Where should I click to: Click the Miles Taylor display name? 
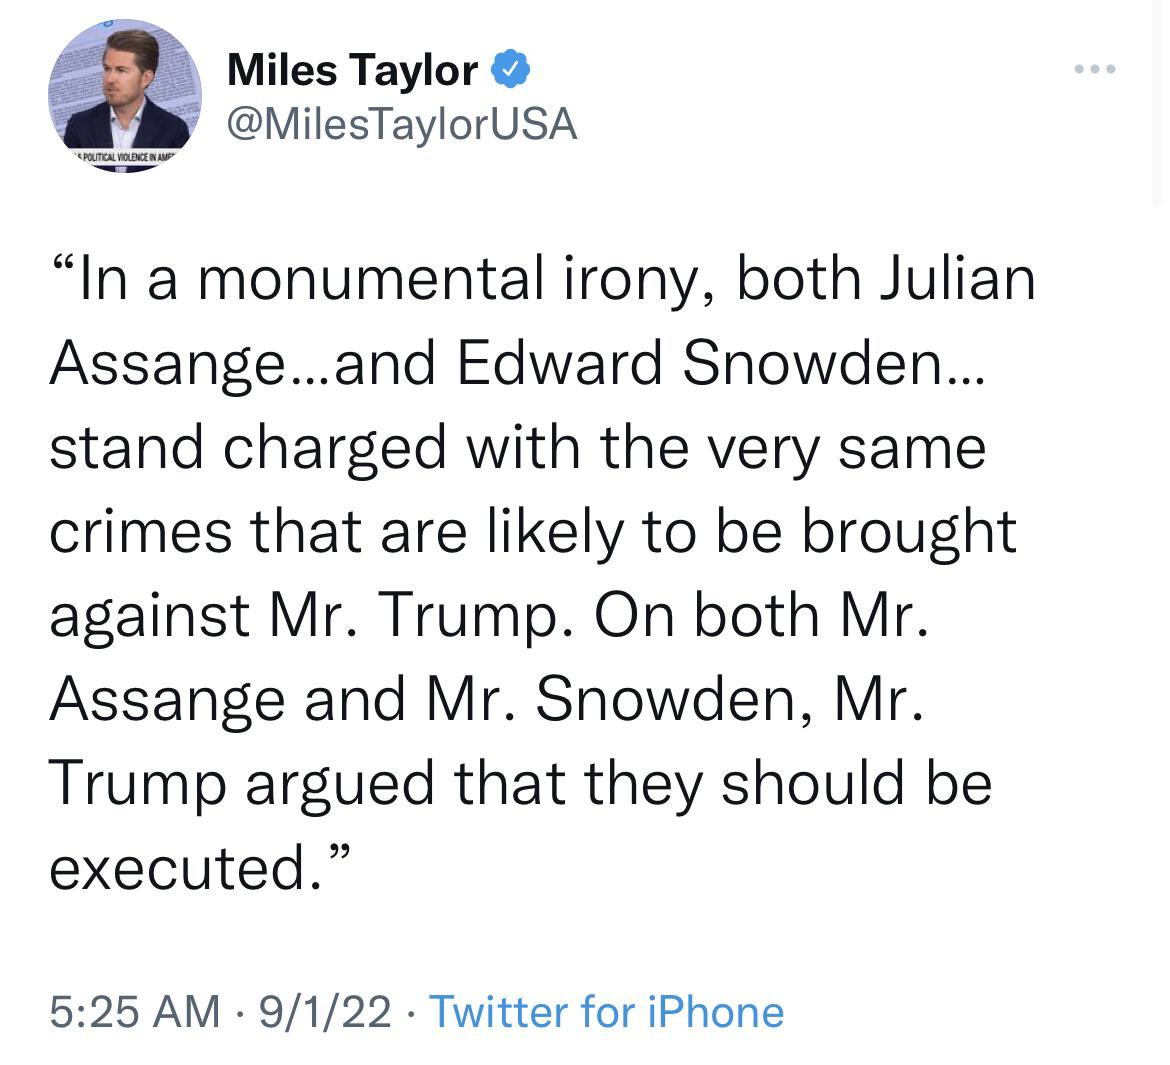pyautogui.click(x=352, y=70)
